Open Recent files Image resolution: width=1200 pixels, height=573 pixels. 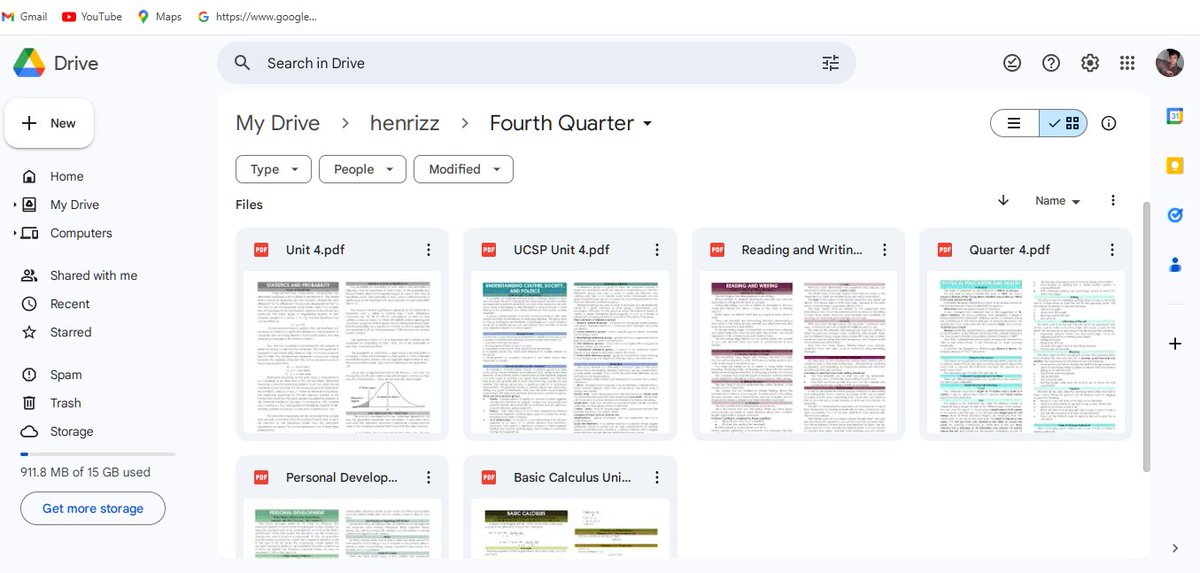(x=70, y=304)
